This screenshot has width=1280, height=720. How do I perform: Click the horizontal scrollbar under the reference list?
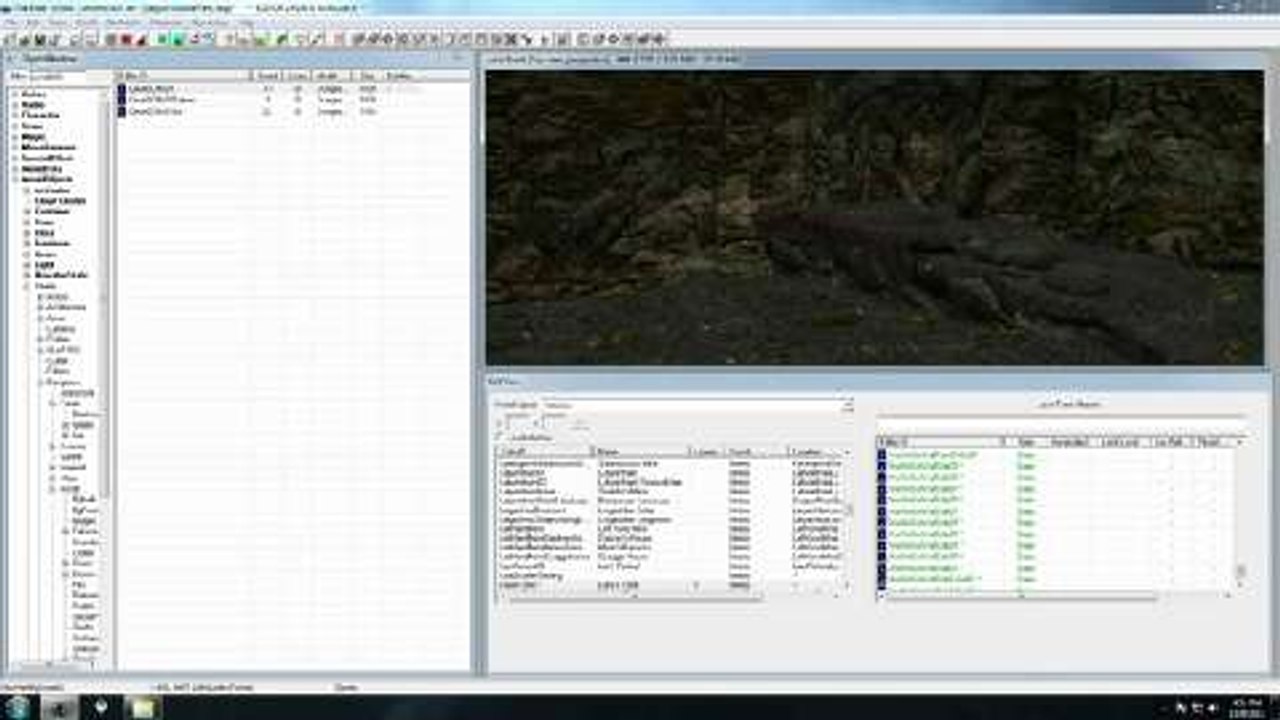coord(1055,597)
